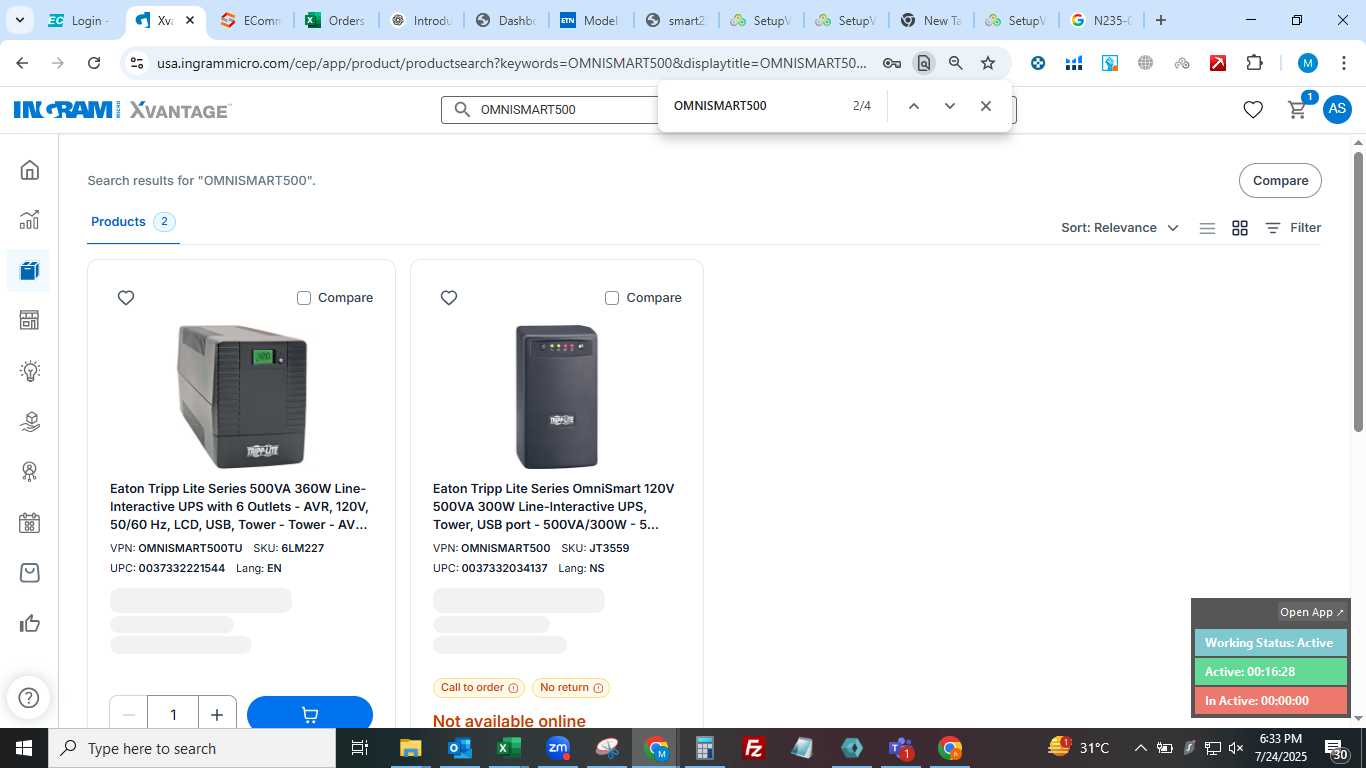Switch to the Orders browser tab
This screenshot has height=768, width=1366.
338,20
